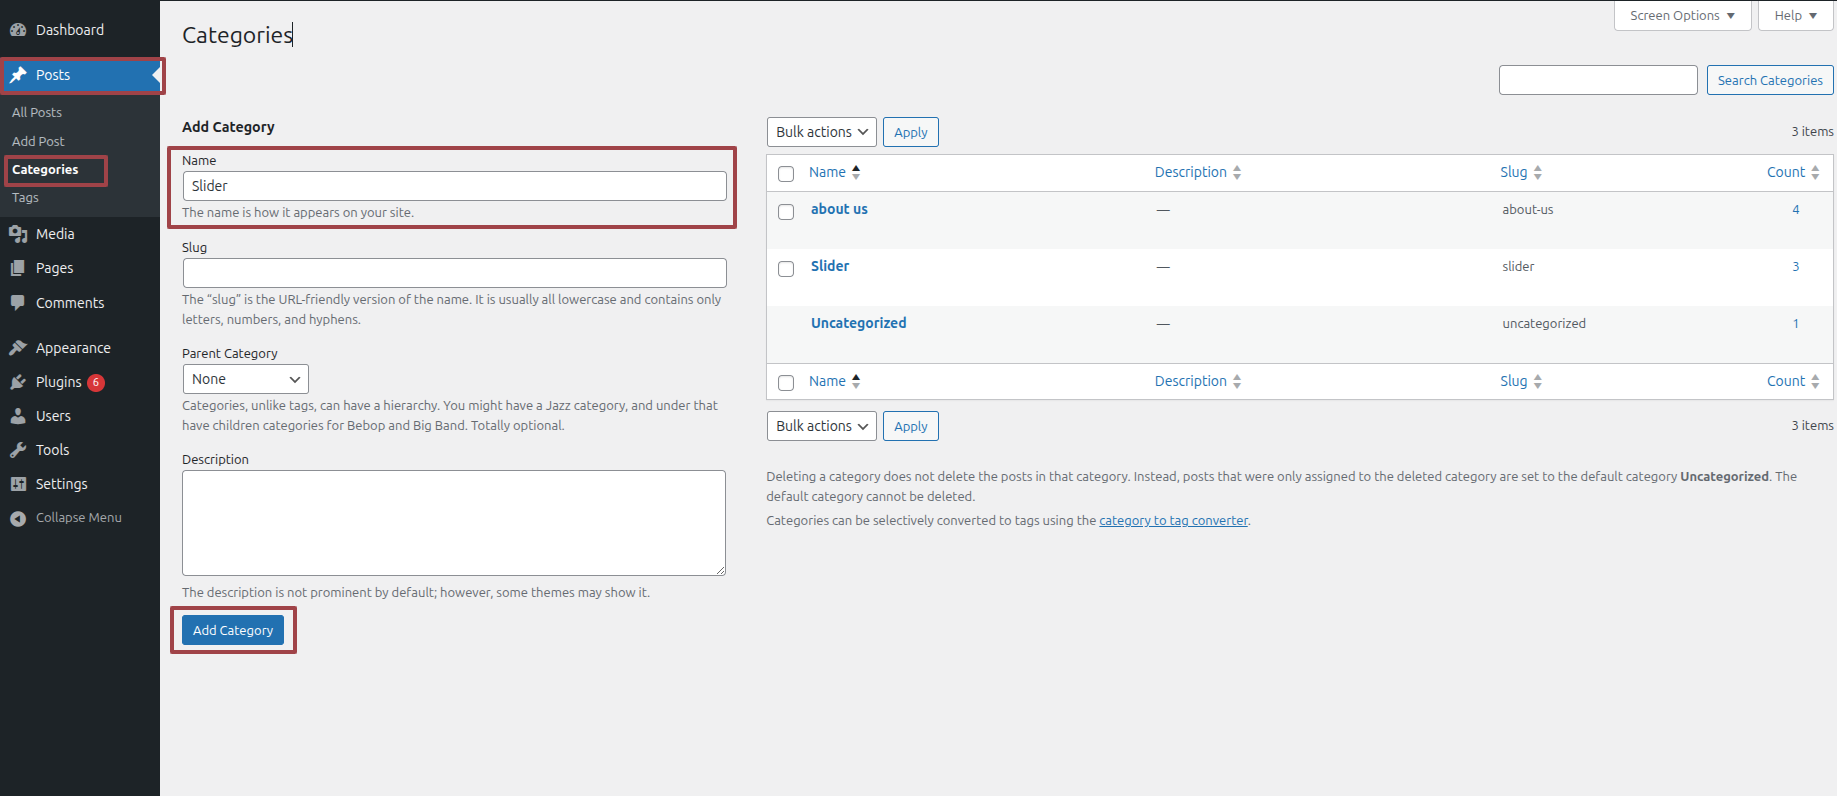Click the Tools wrench icon
The image size is (1837, 796).
coord(18,450)
